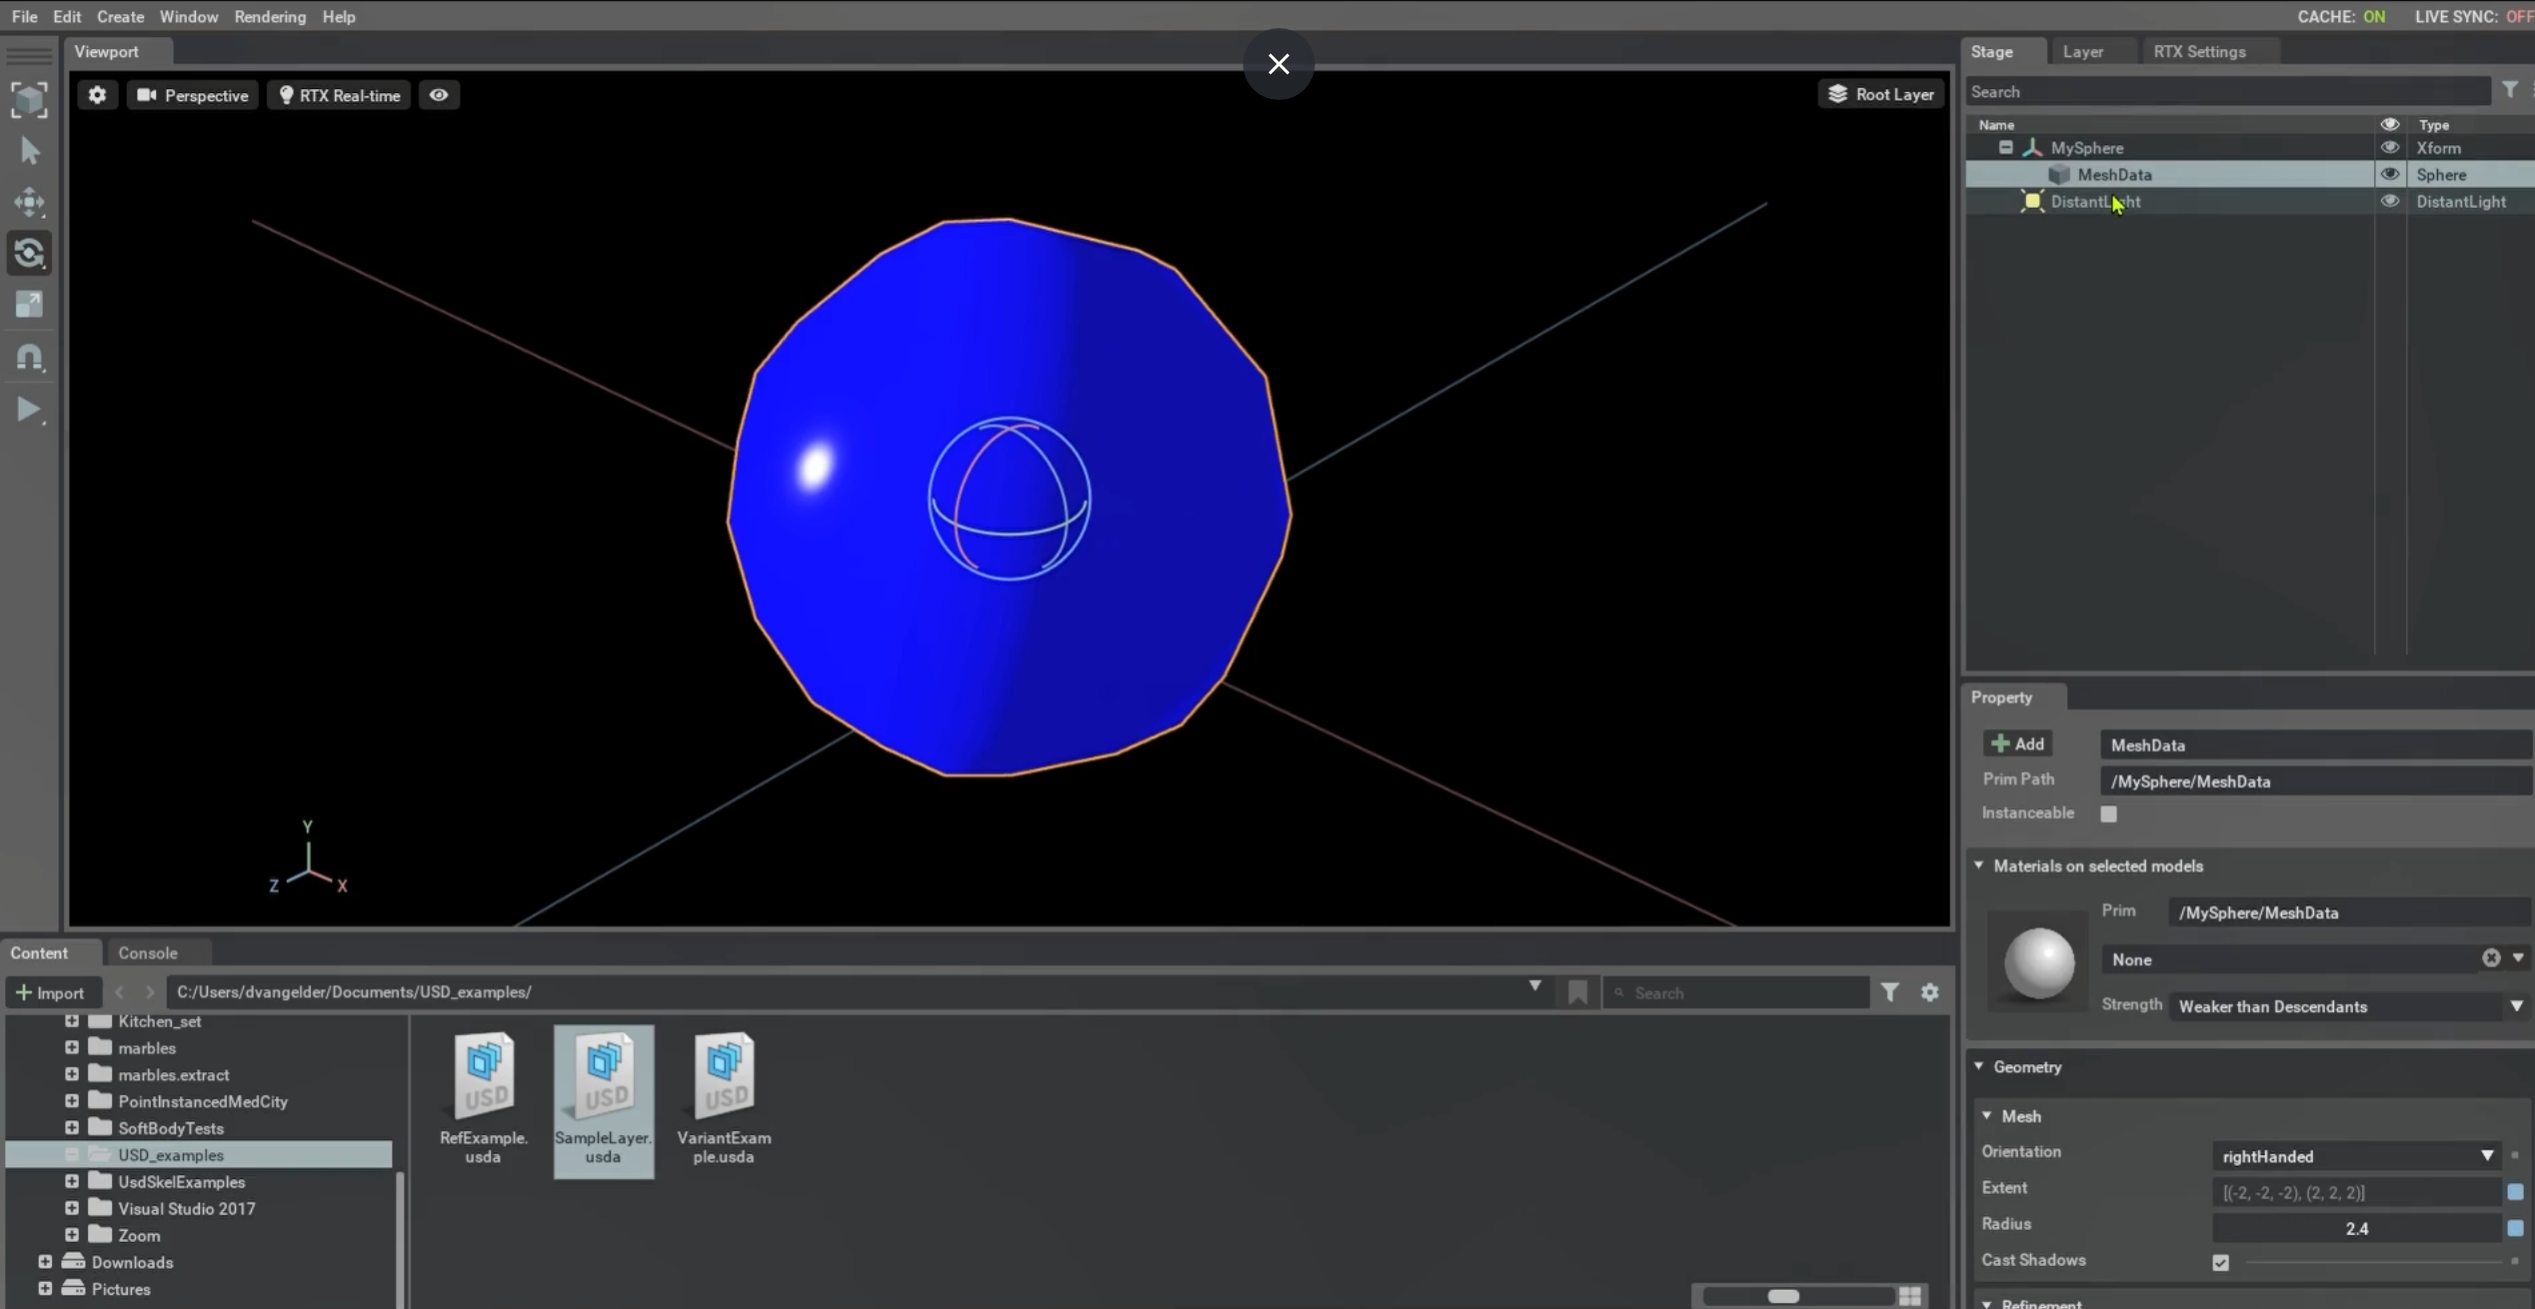Viewport: 2535px width, 1309px height.
Task: Select the Rotate tool in left toolbar
Action: 29,253
